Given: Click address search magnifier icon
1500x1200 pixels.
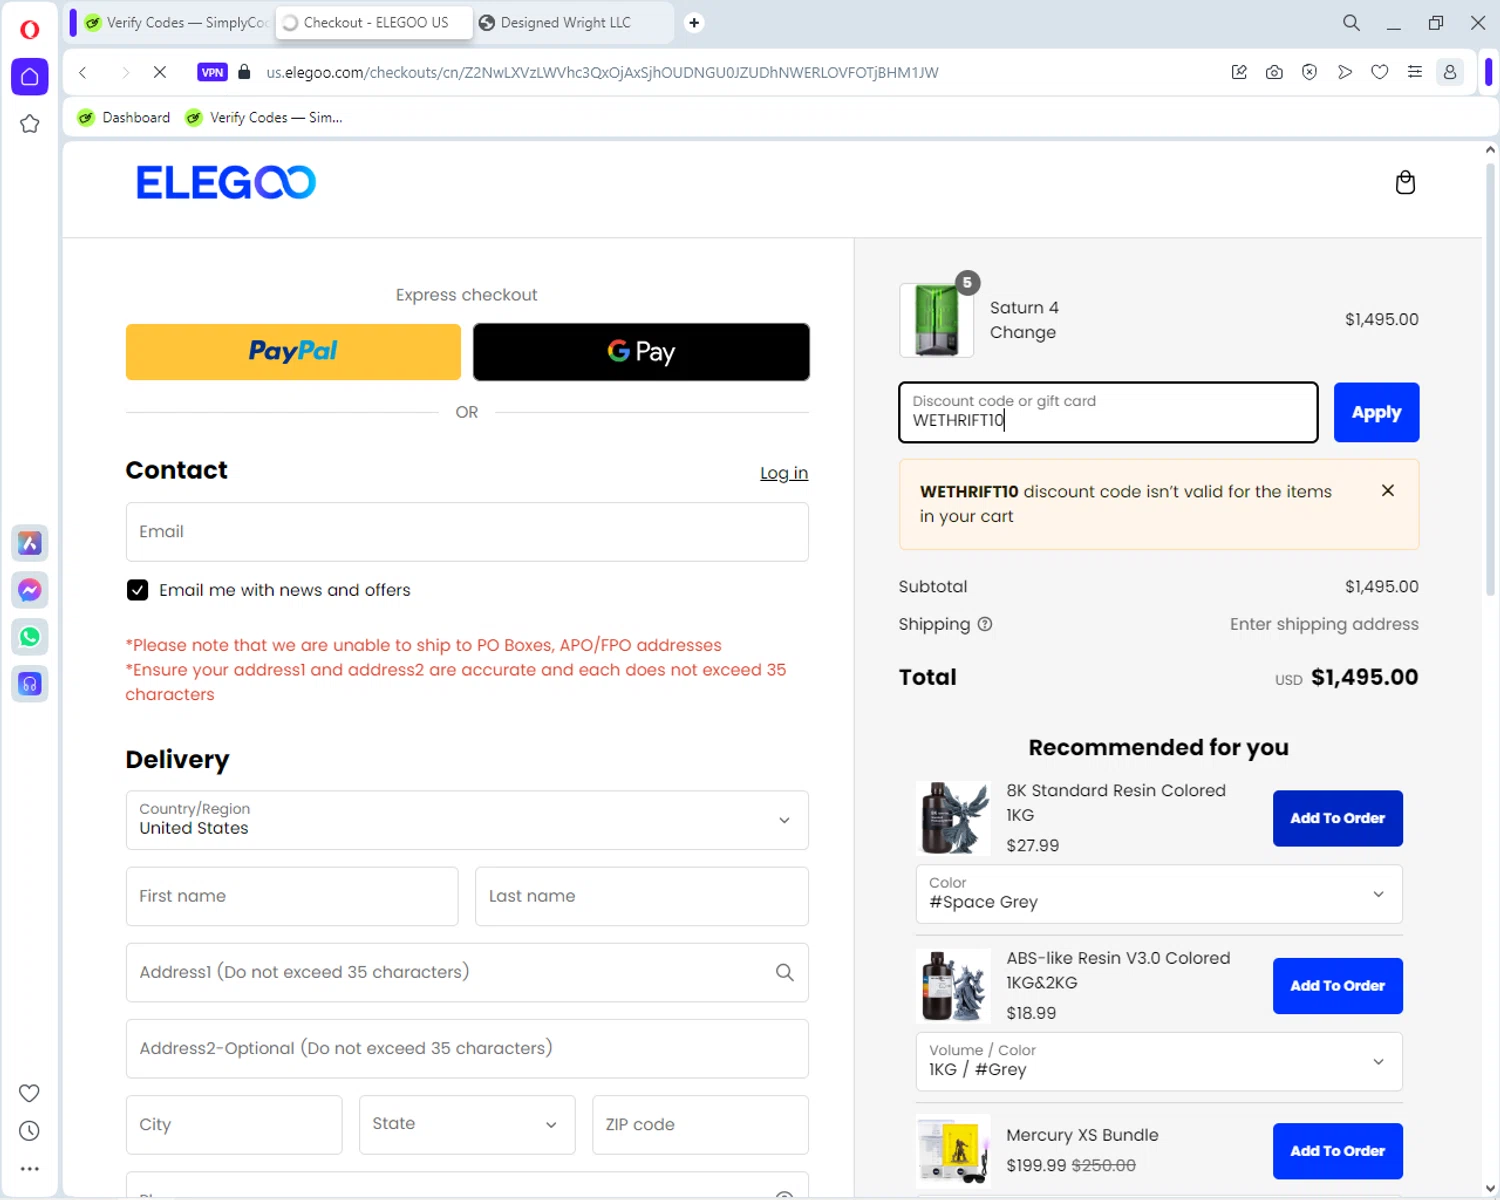Looking at the screenshot, I should tap(785, 972).
